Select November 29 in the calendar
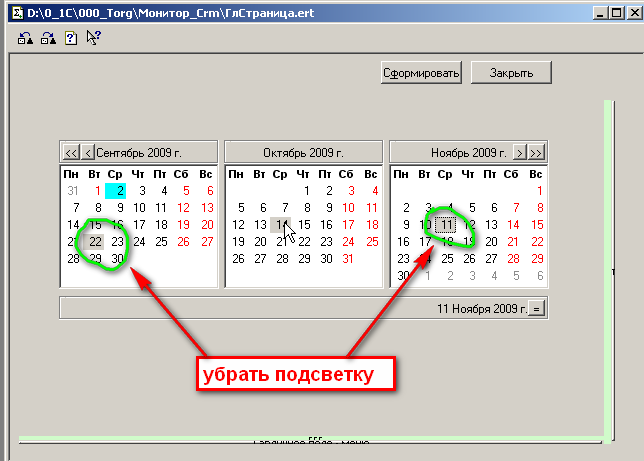The image size is (644, 461). tap(537, 258)
